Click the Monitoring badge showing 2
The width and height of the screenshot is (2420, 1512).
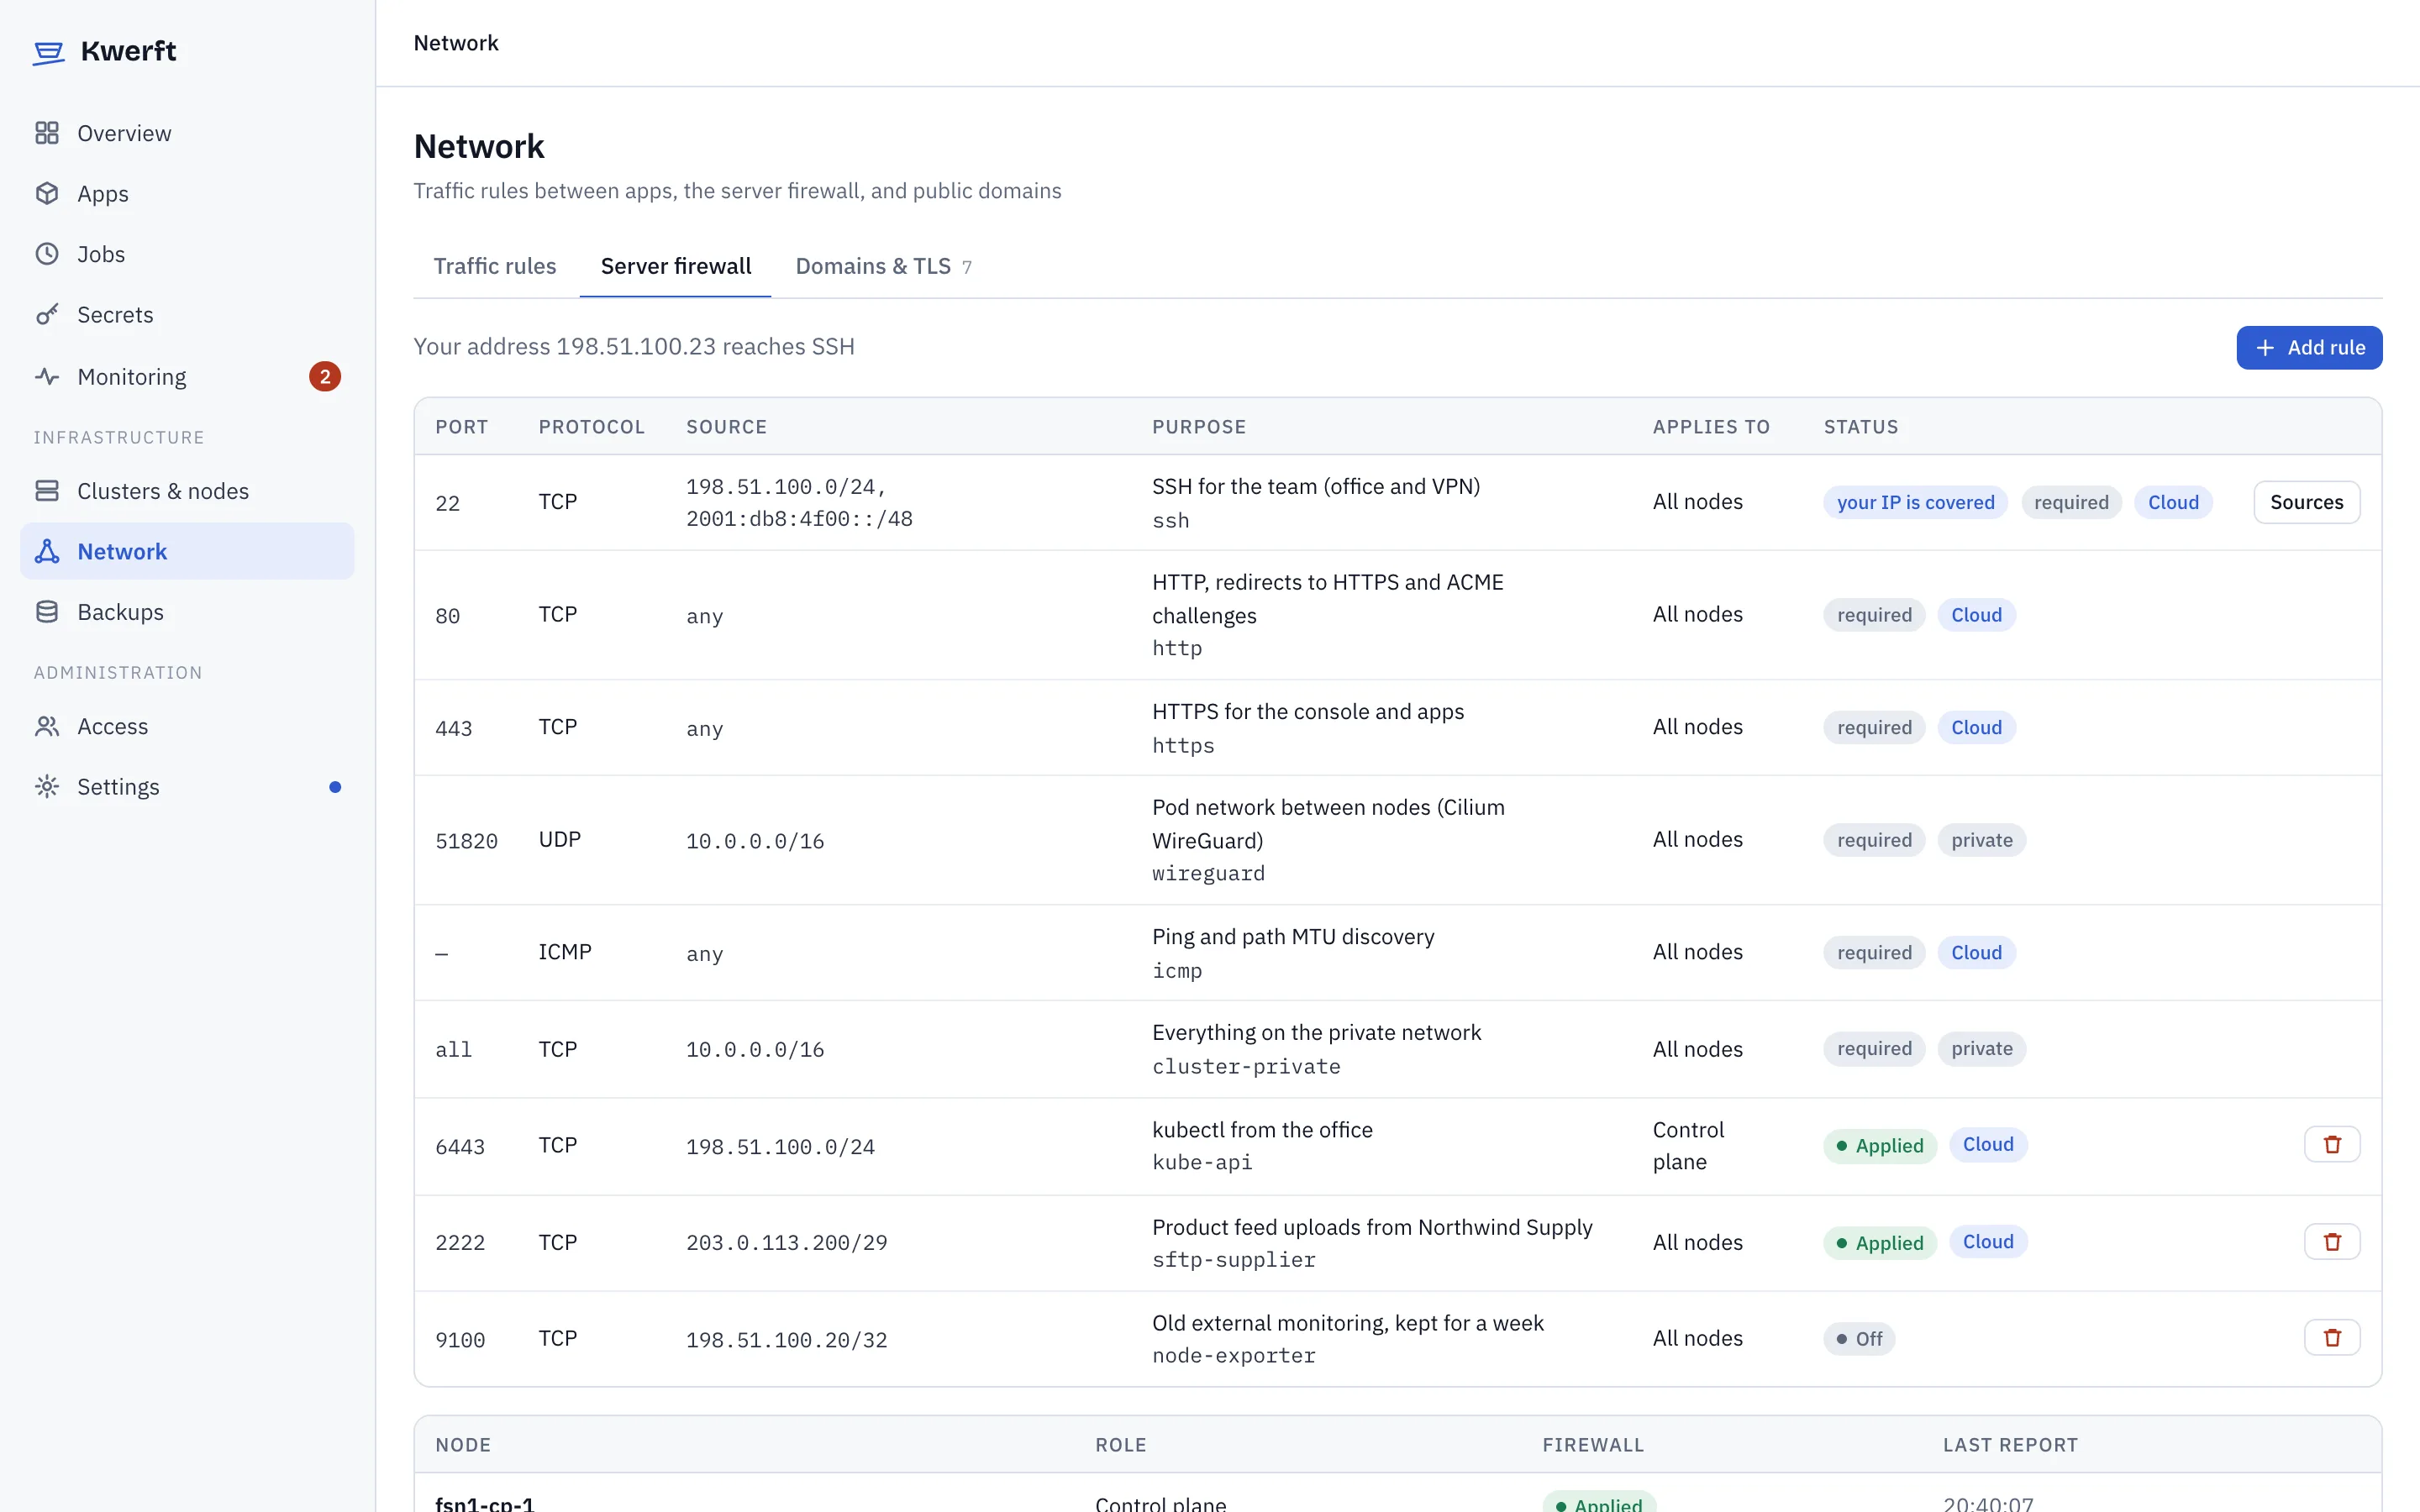[325, 376]
